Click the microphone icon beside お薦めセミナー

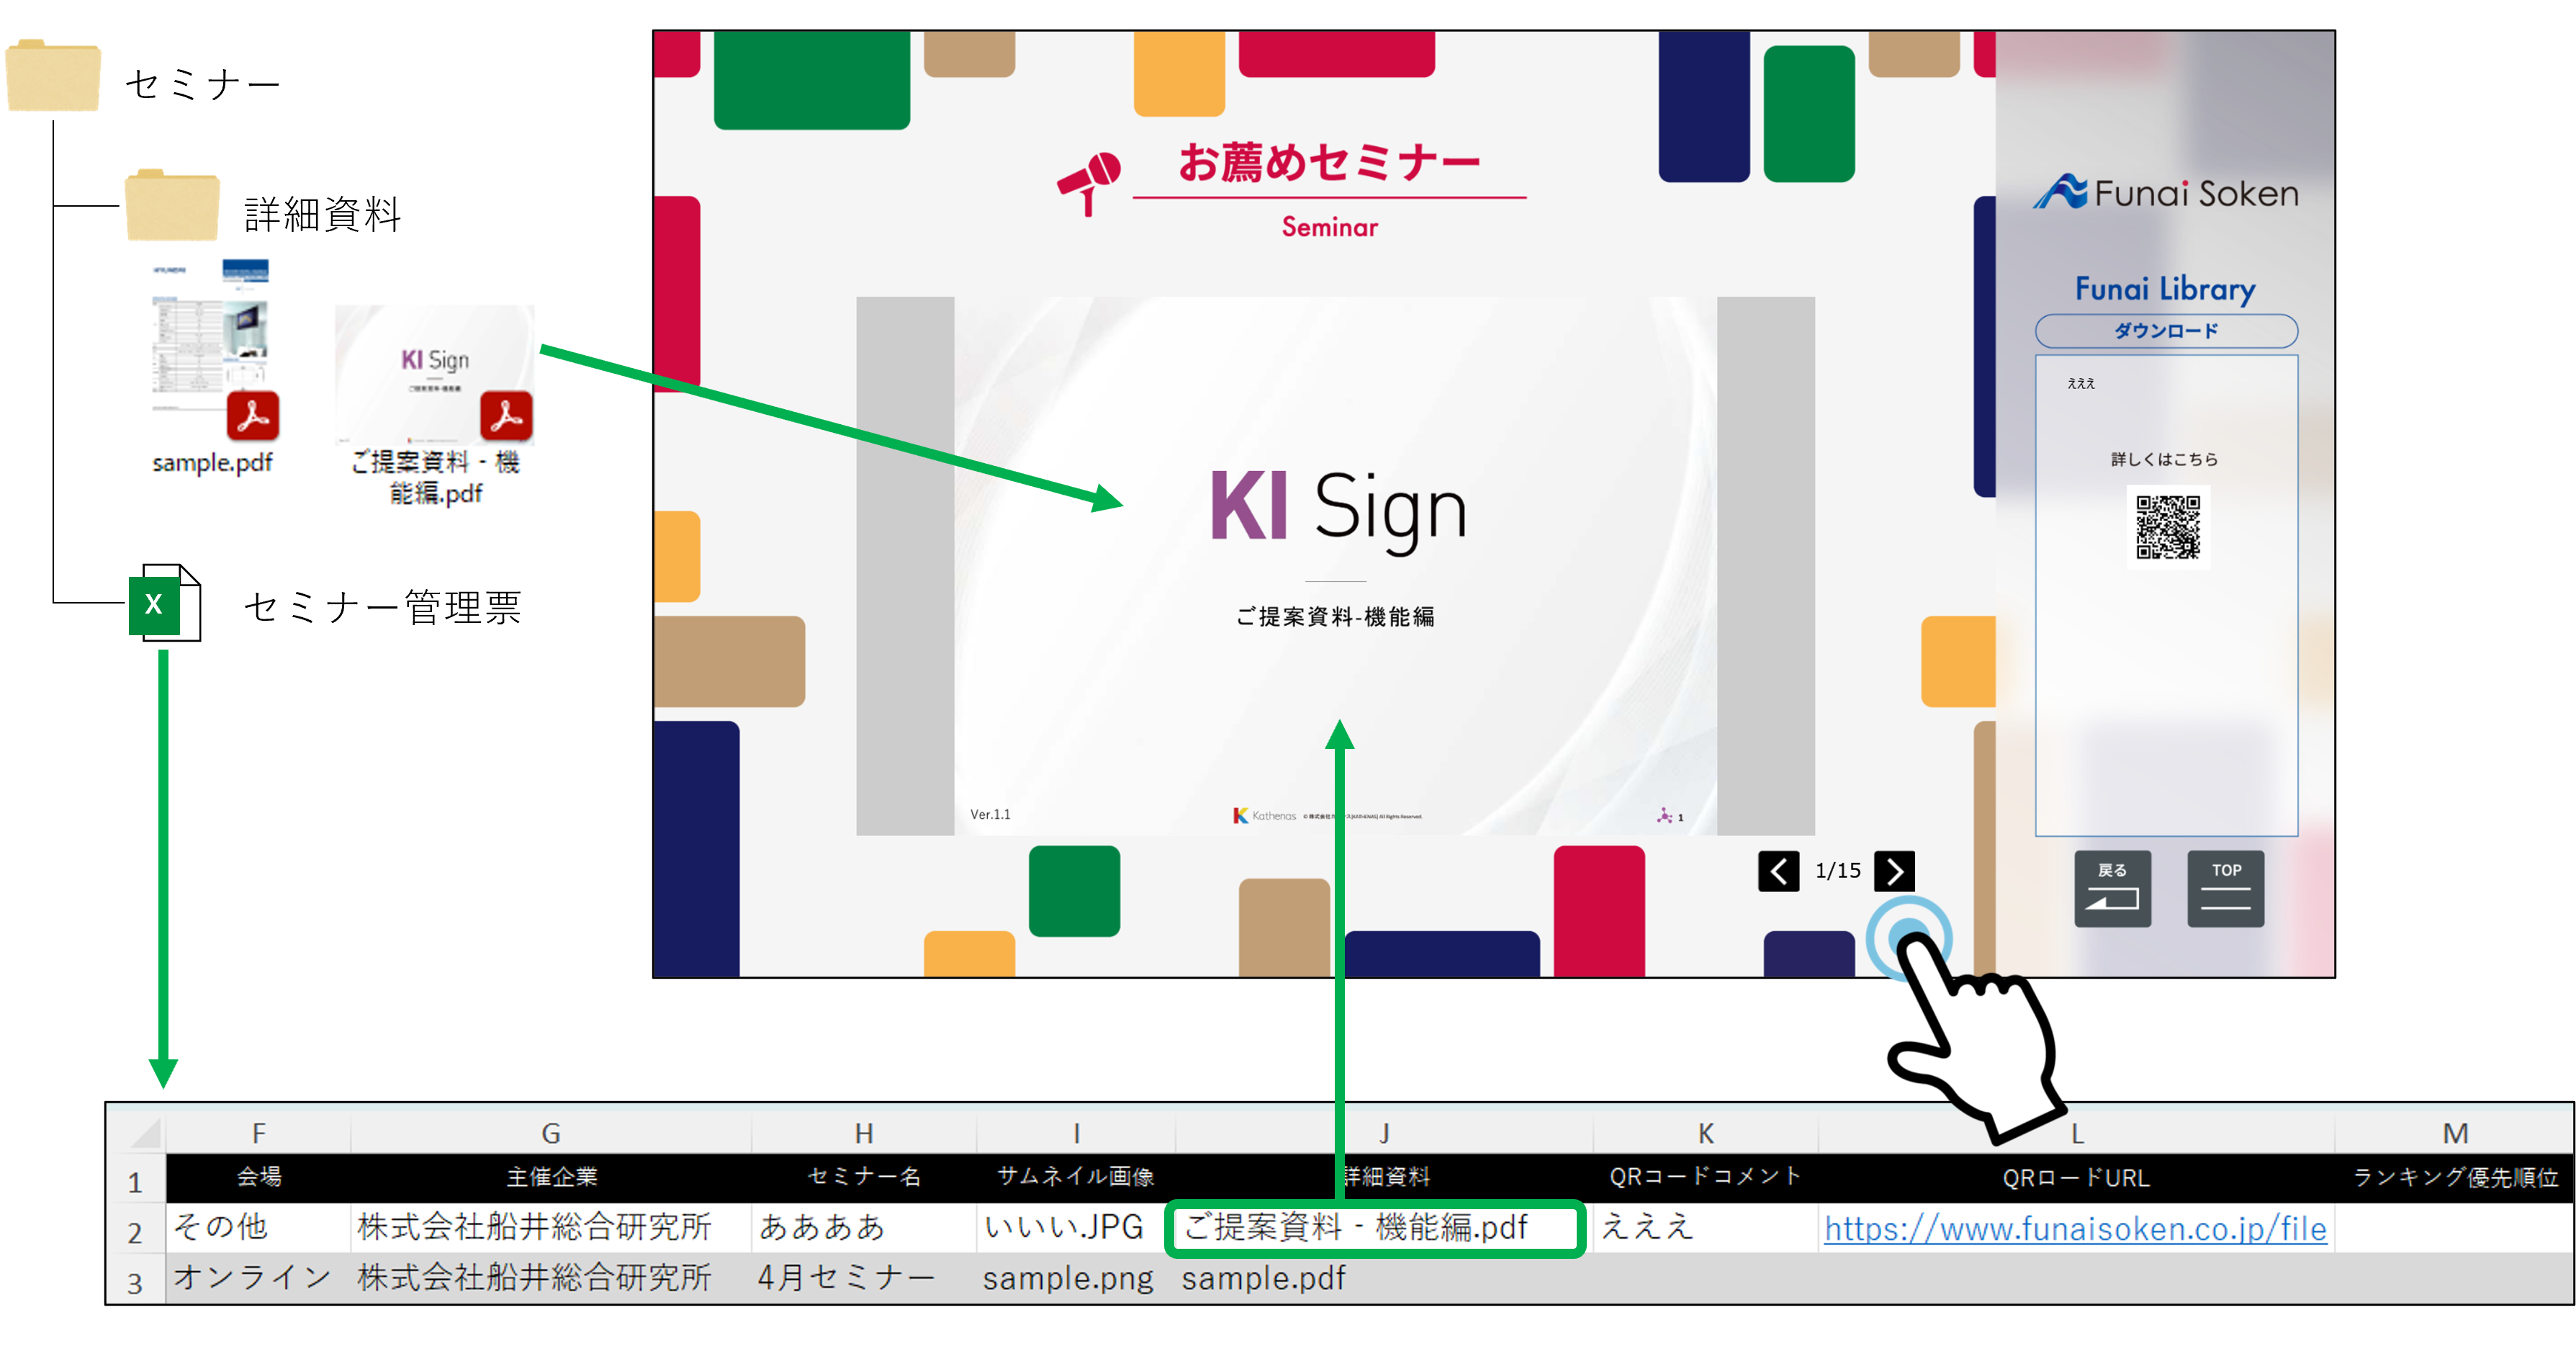(x=1089, y=183)
